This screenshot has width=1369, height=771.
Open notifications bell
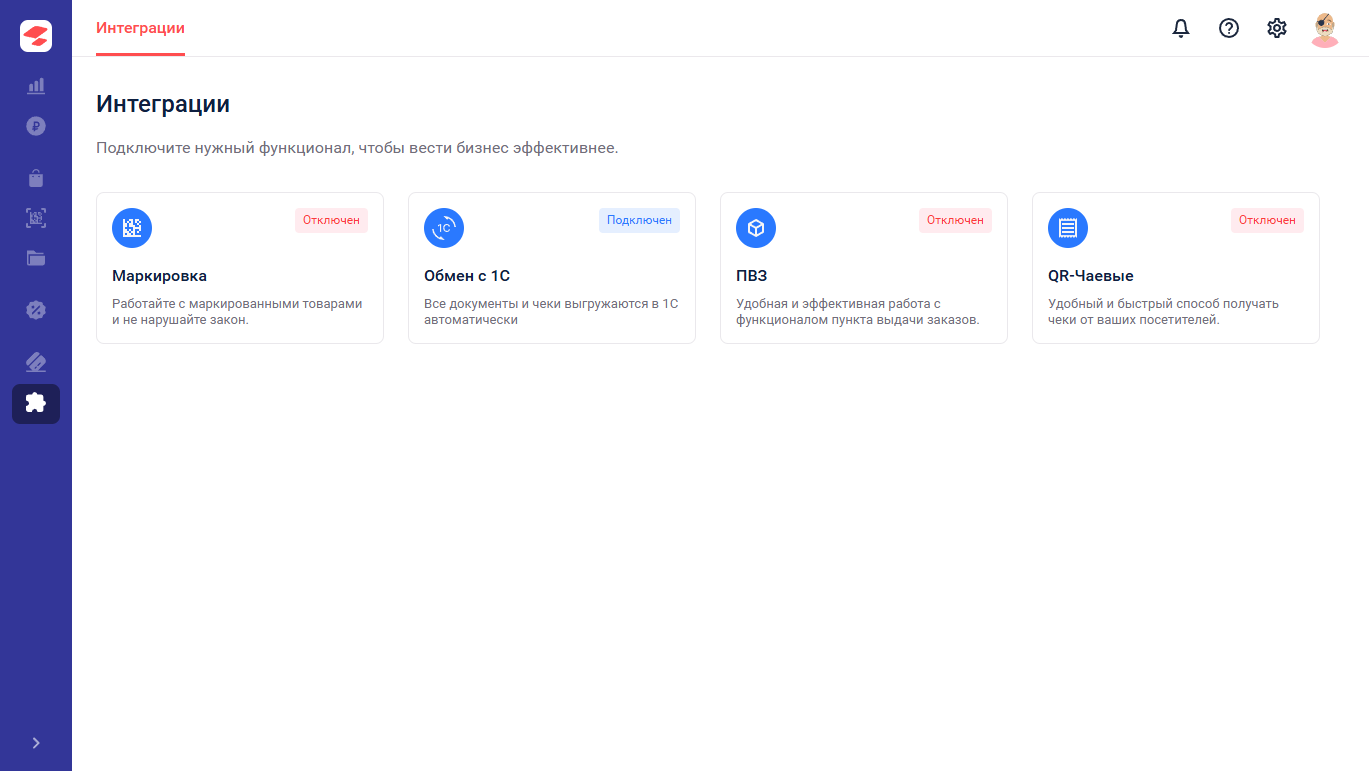point(1181,28)
